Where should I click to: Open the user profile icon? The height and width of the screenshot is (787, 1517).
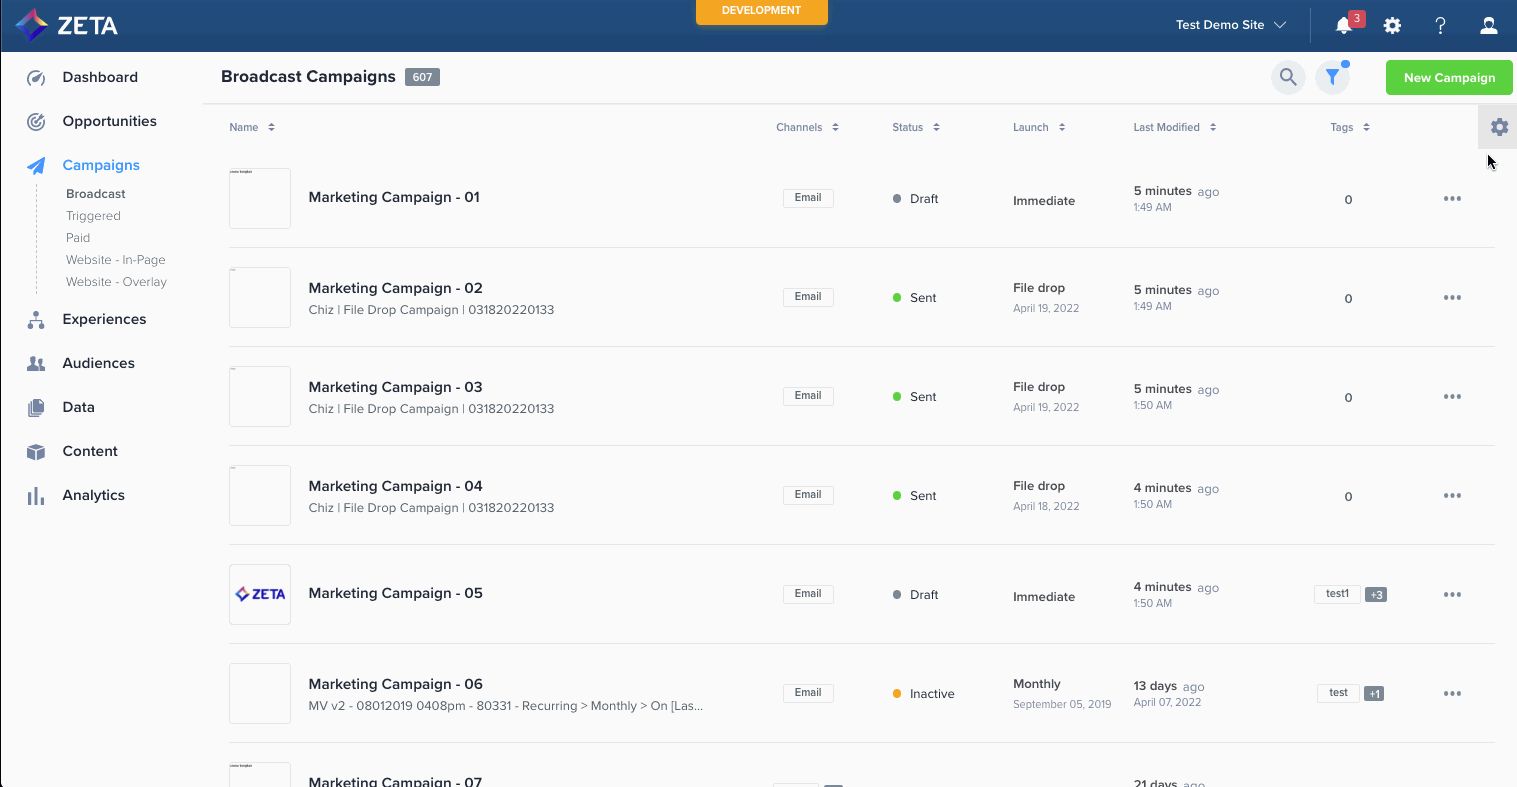pyautogui.click(x=1488, y=26)
